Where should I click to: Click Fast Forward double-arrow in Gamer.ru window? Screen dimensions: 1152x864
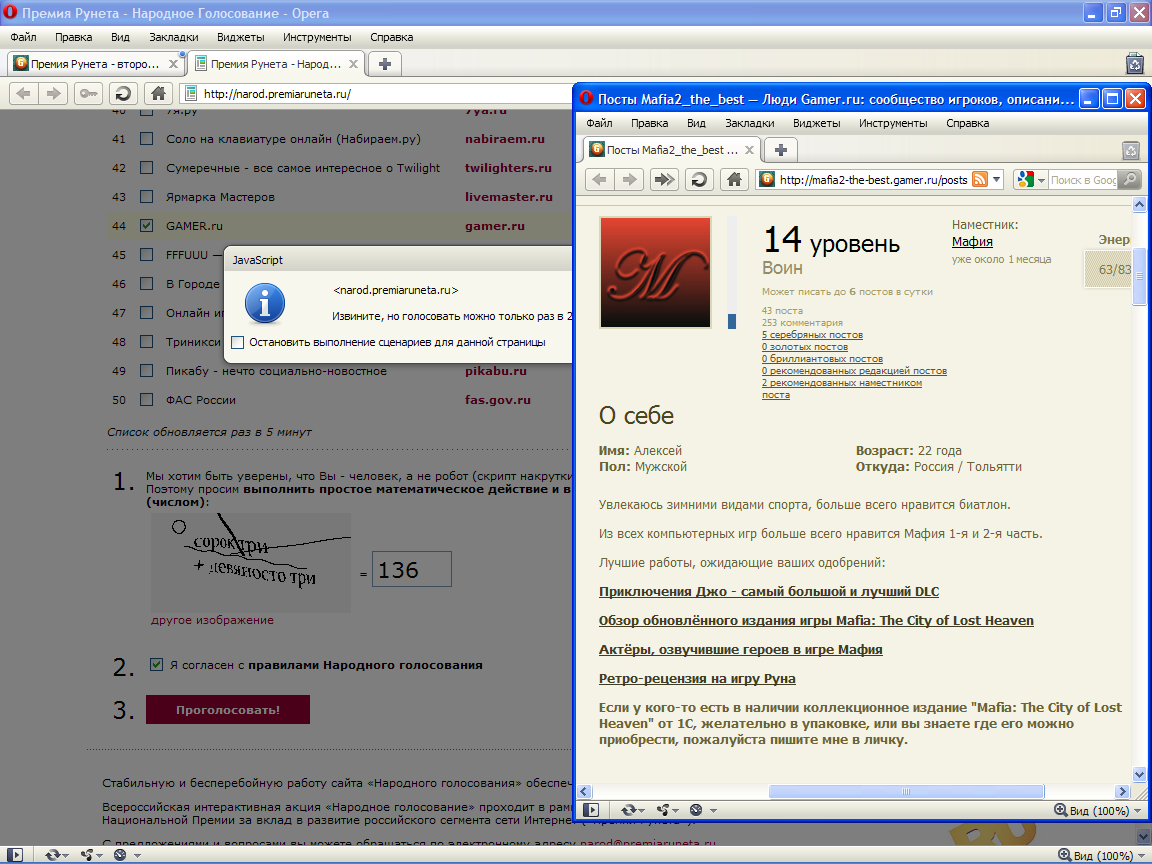point(663,179)
